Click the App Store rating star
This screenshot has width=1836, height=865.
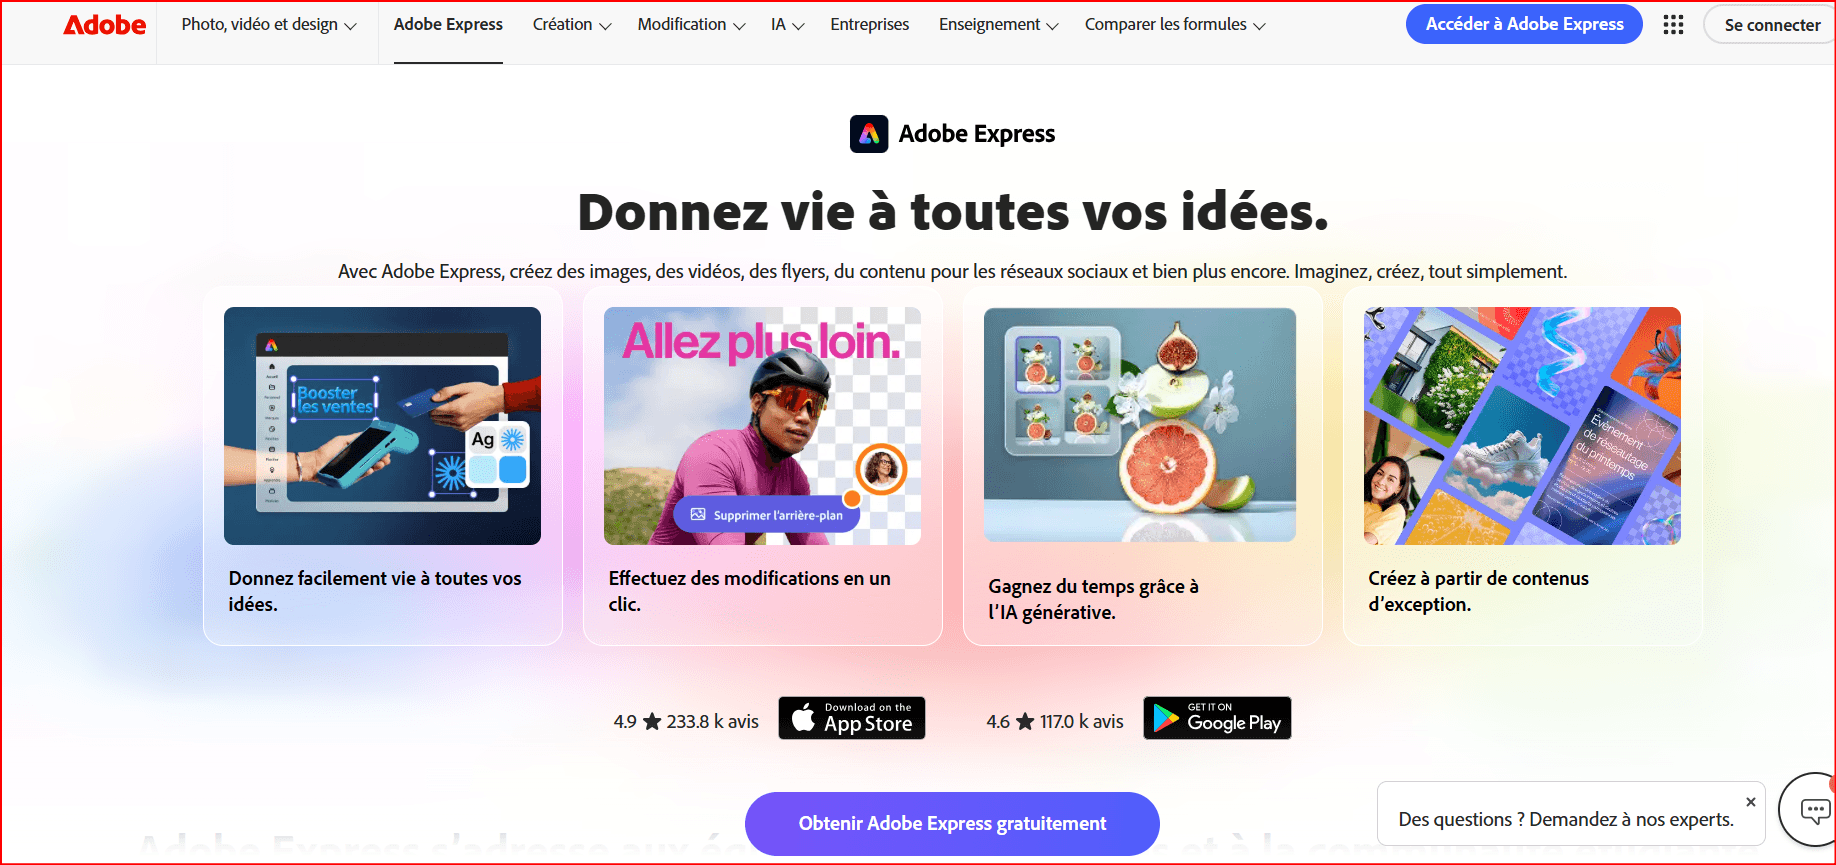pos(652,721)
